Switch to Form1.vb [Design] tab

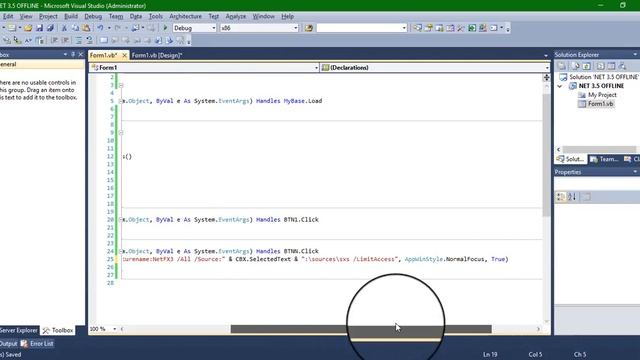(x=157, y=56)
